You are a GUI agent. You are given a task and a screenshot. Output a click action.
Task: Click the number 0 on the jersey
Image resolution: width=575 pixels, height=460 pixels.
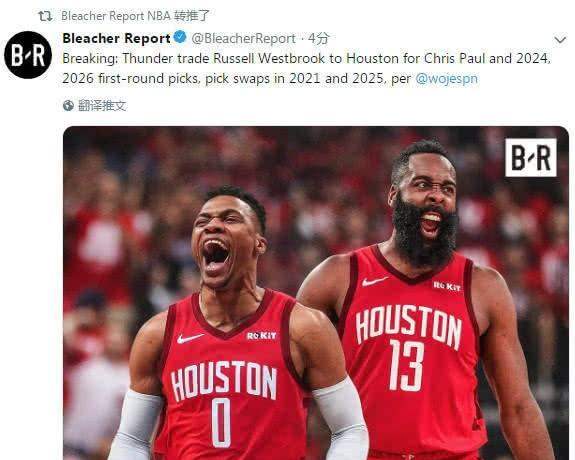221,423
